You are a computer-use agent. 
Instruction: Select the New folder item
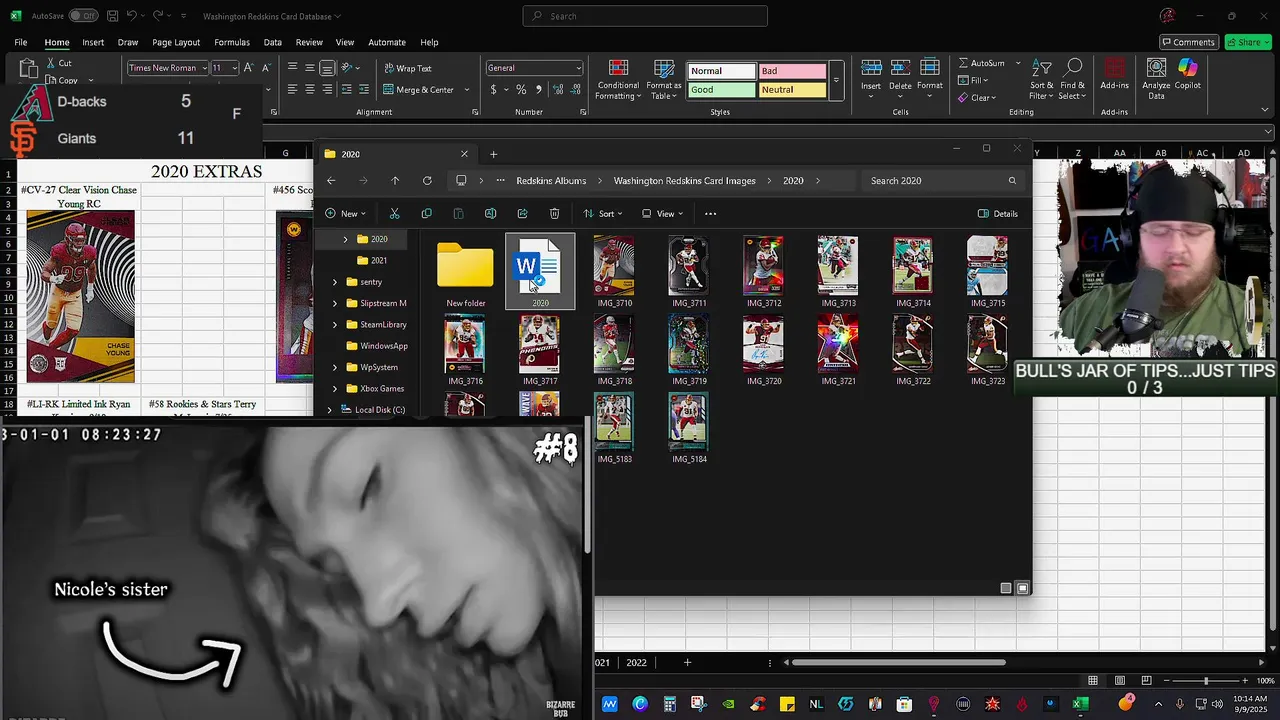tap(465, 272)
